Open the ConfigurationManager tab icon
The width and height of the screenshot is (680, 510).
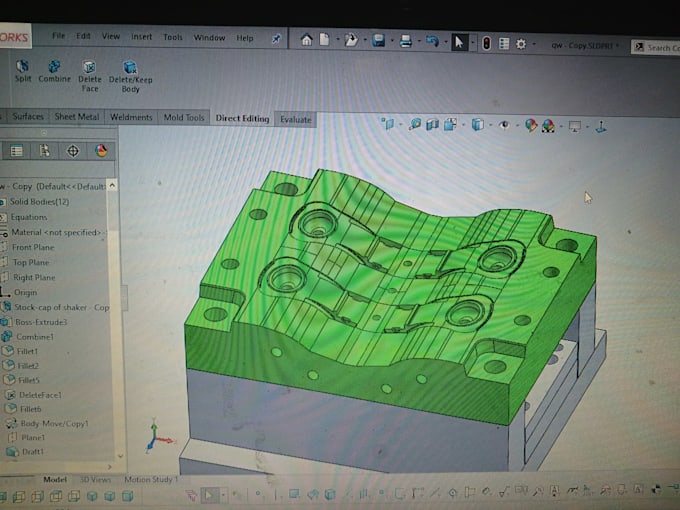coord(44,151)
